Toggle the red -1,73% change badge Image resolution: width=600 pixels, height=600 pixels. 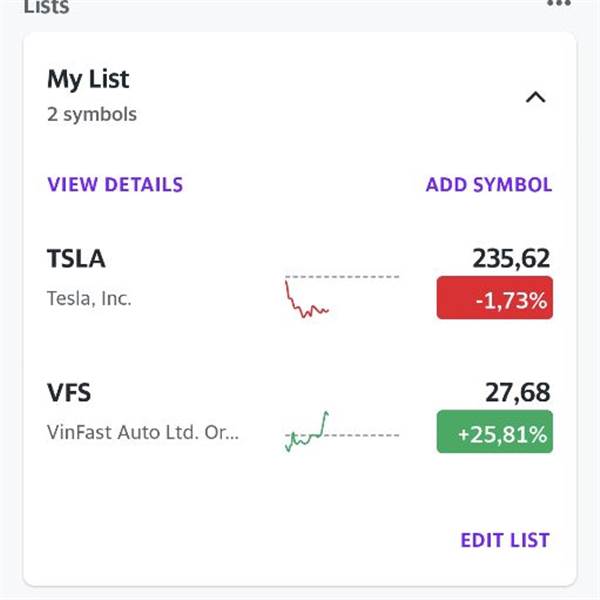494,299
